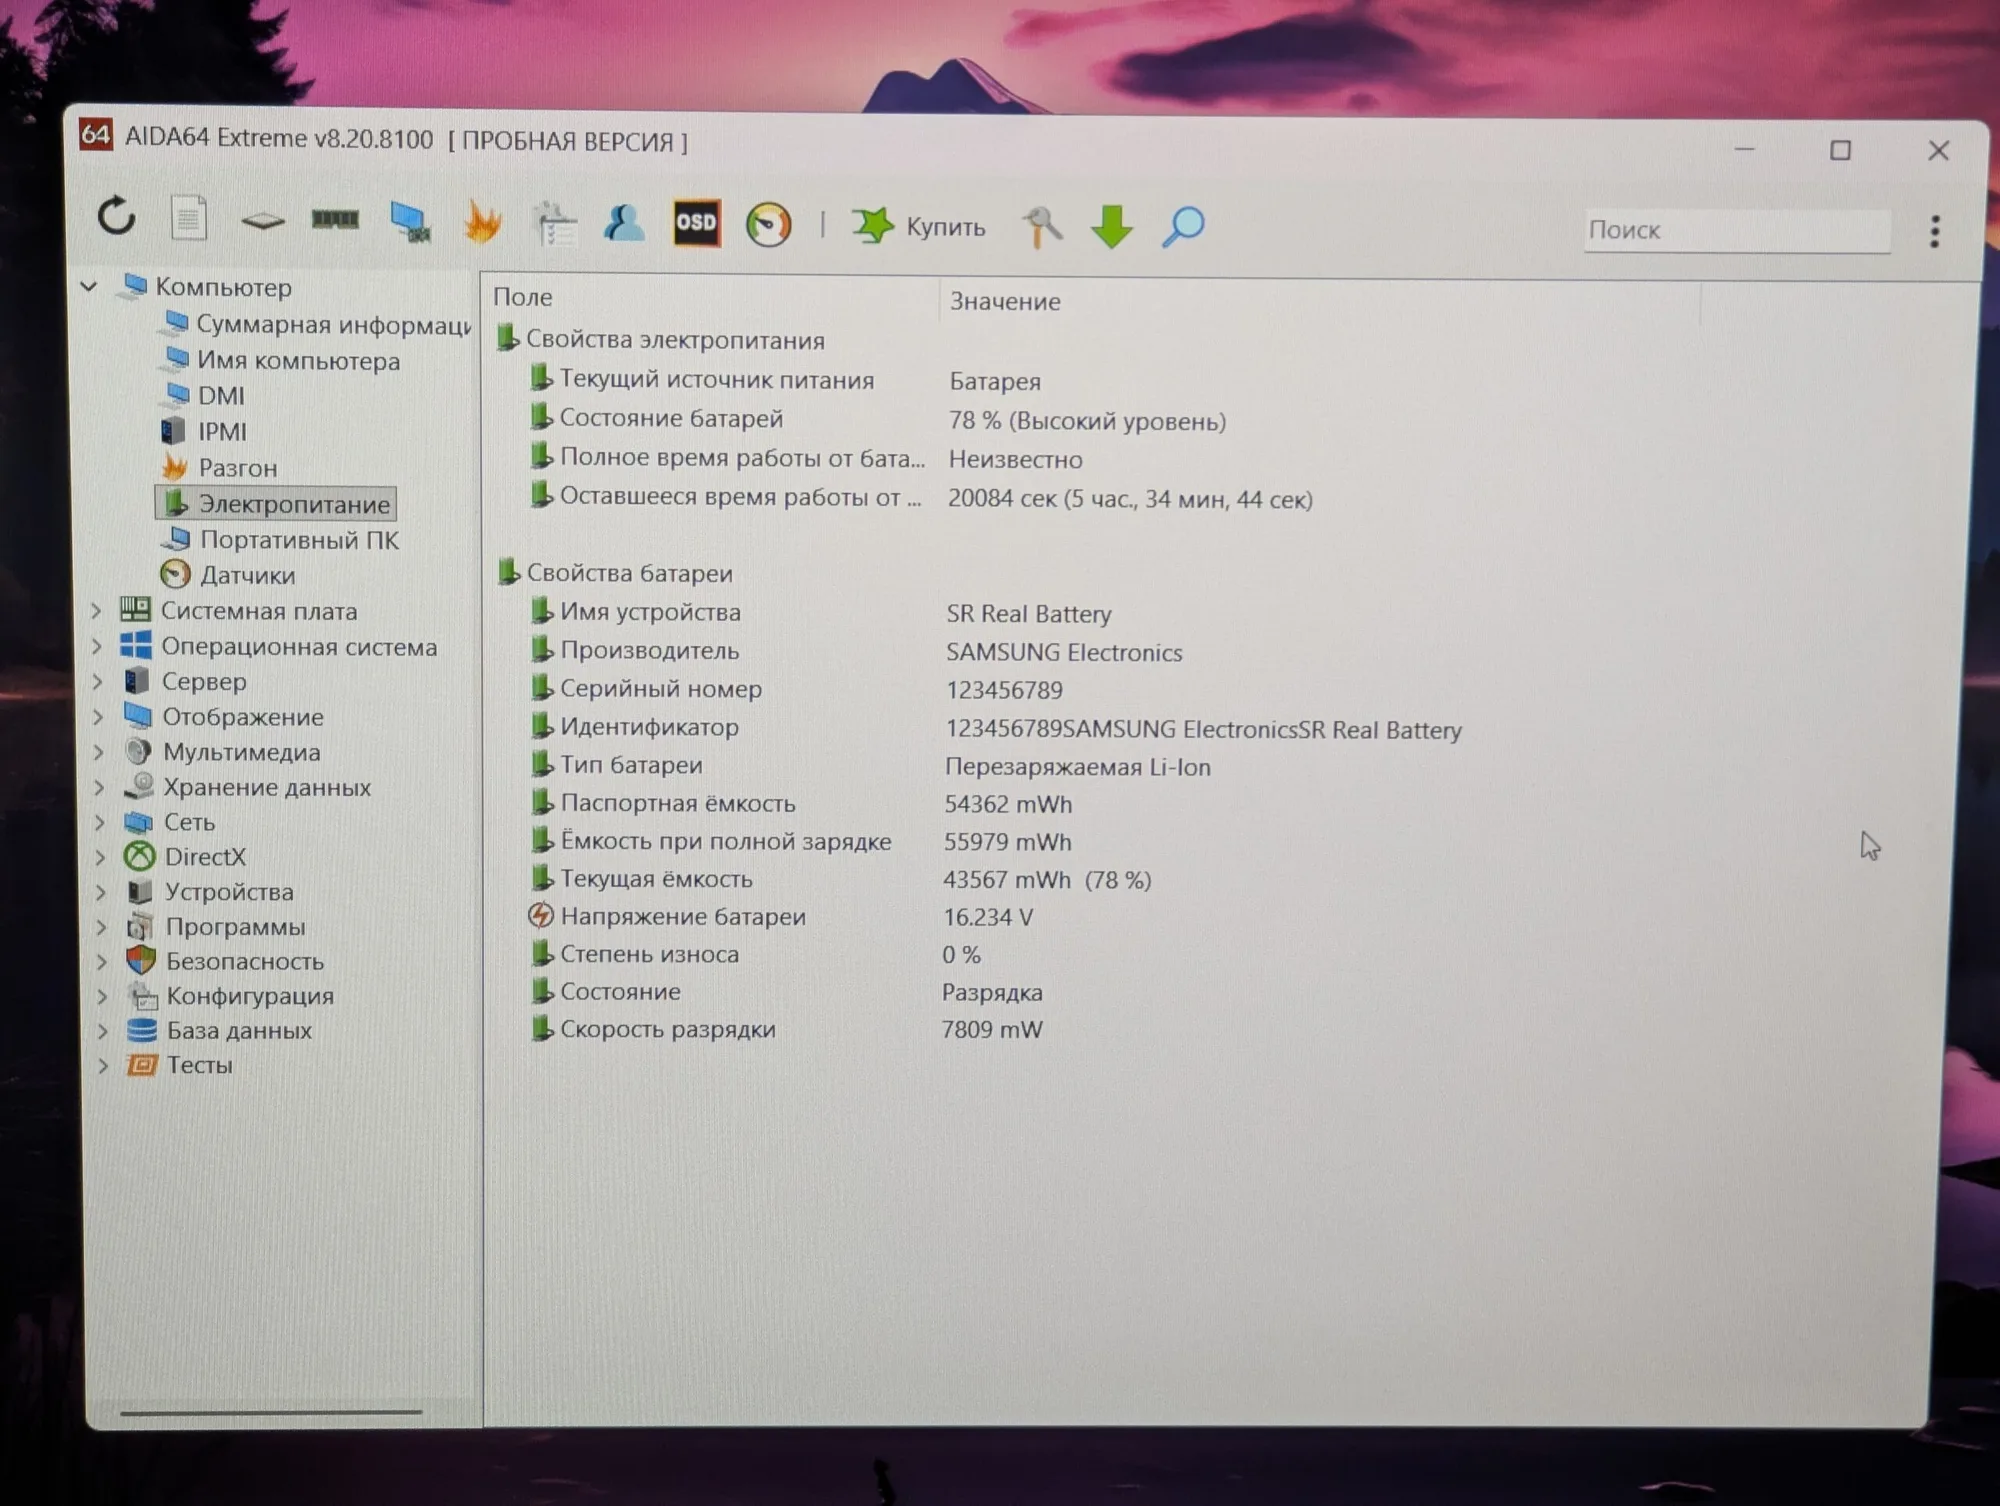Click the green download arrow icon
The height and width of the screenshot is (1506, 2000).
1112,226
